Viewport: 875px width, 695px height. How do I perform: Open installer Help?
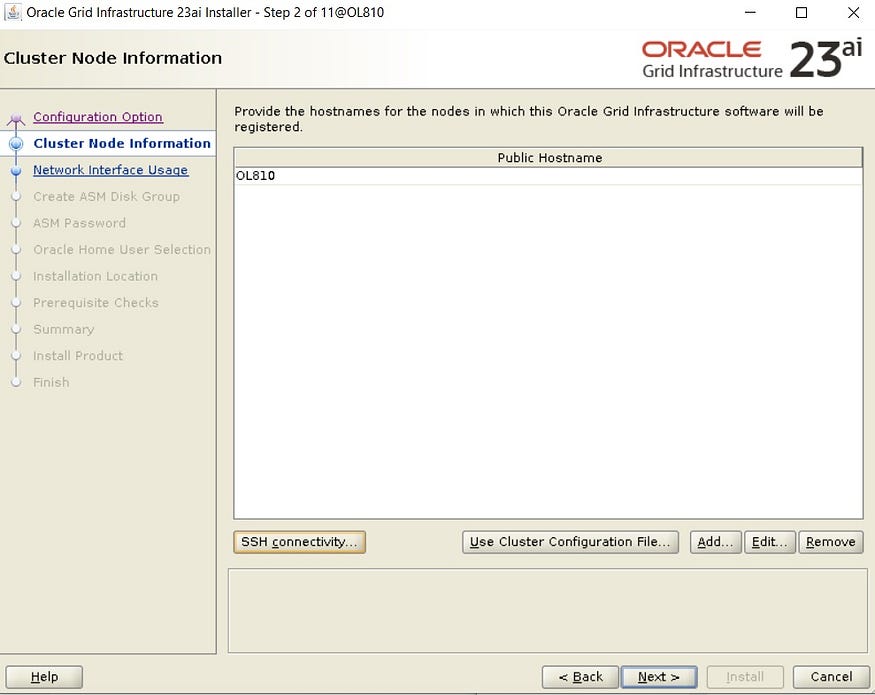point(44,677)
